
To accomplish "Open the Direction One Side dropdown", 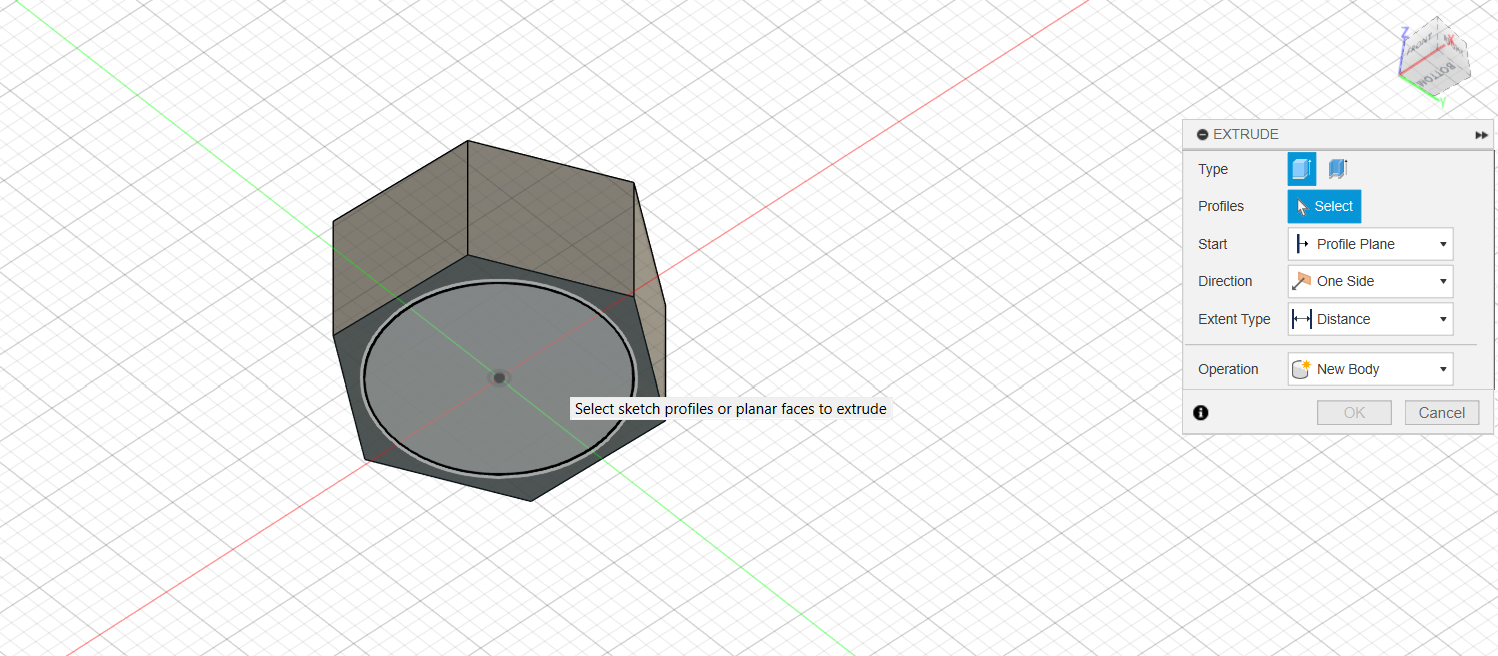I will coord(1370,281).
